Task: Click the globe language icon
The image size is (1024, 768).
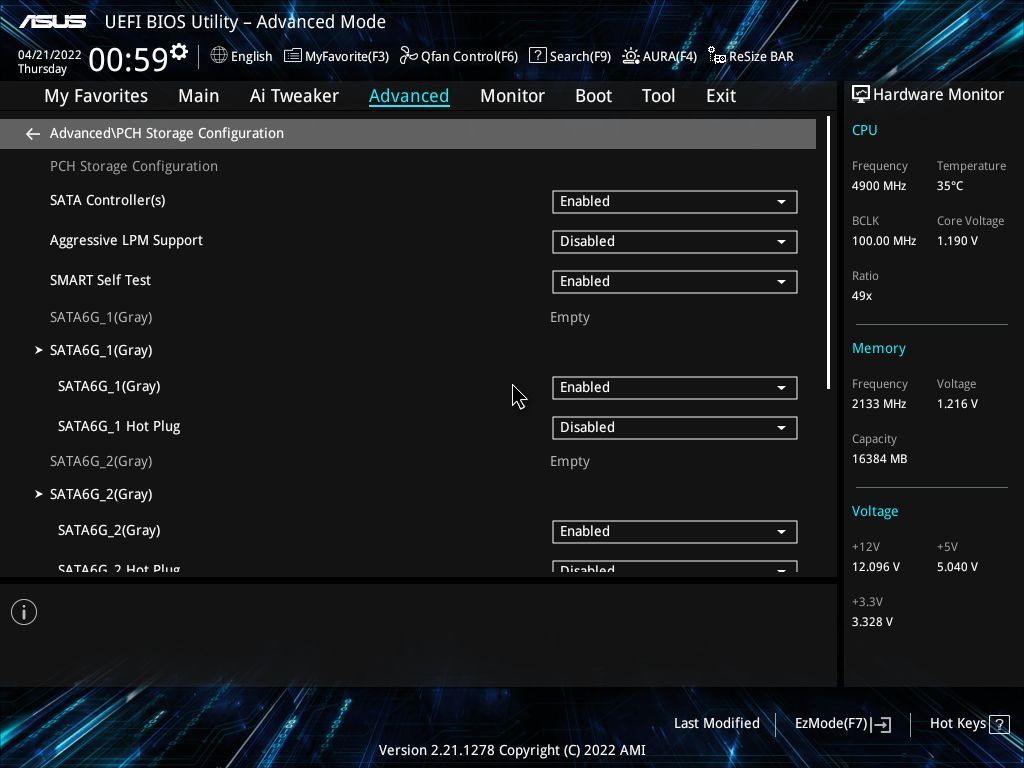Action: (x=219, y=56)
